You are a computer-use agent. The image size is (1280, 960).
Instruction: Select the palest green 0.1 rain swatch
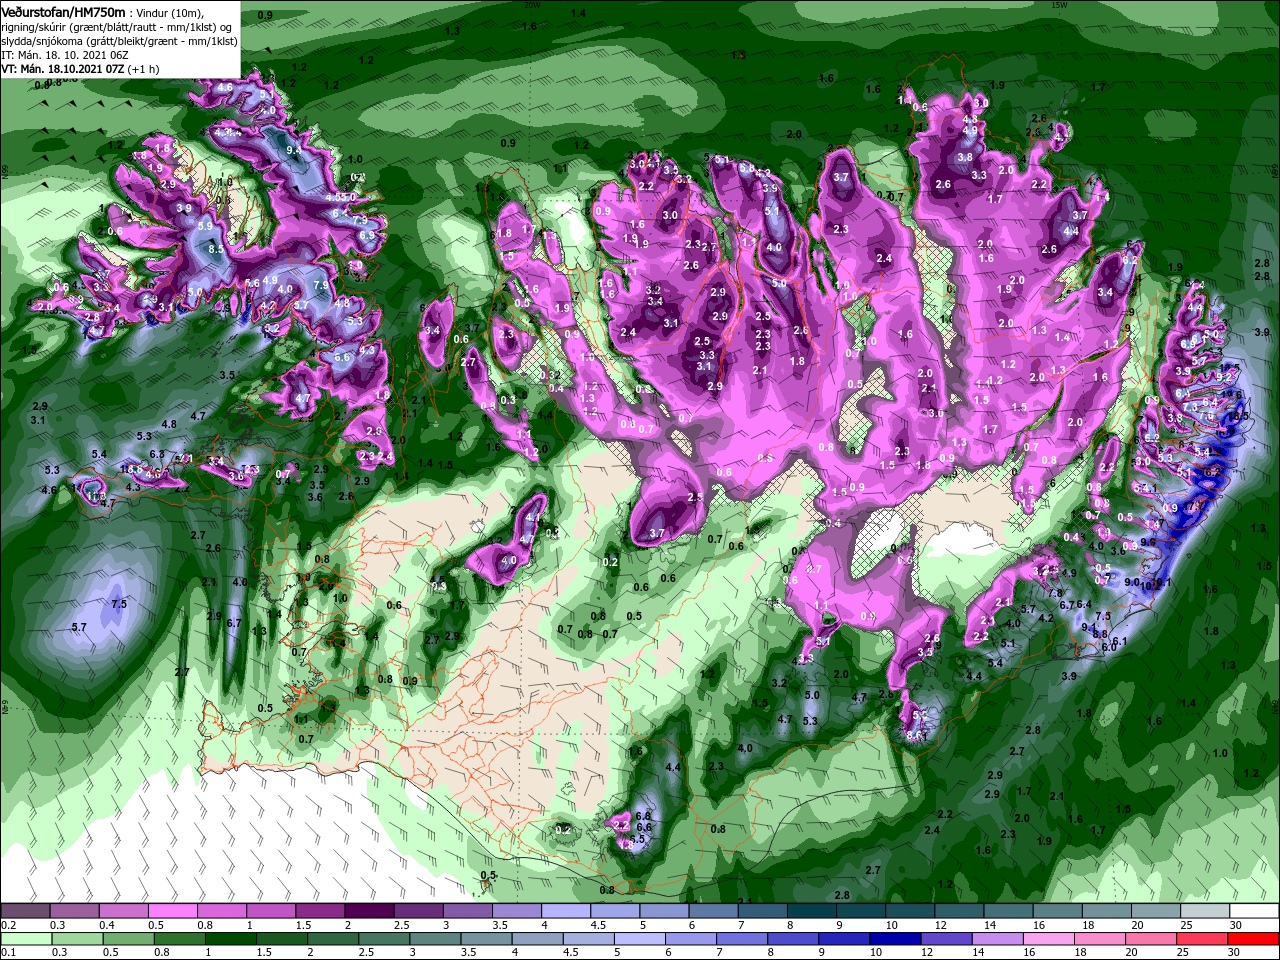coord(25,939)
